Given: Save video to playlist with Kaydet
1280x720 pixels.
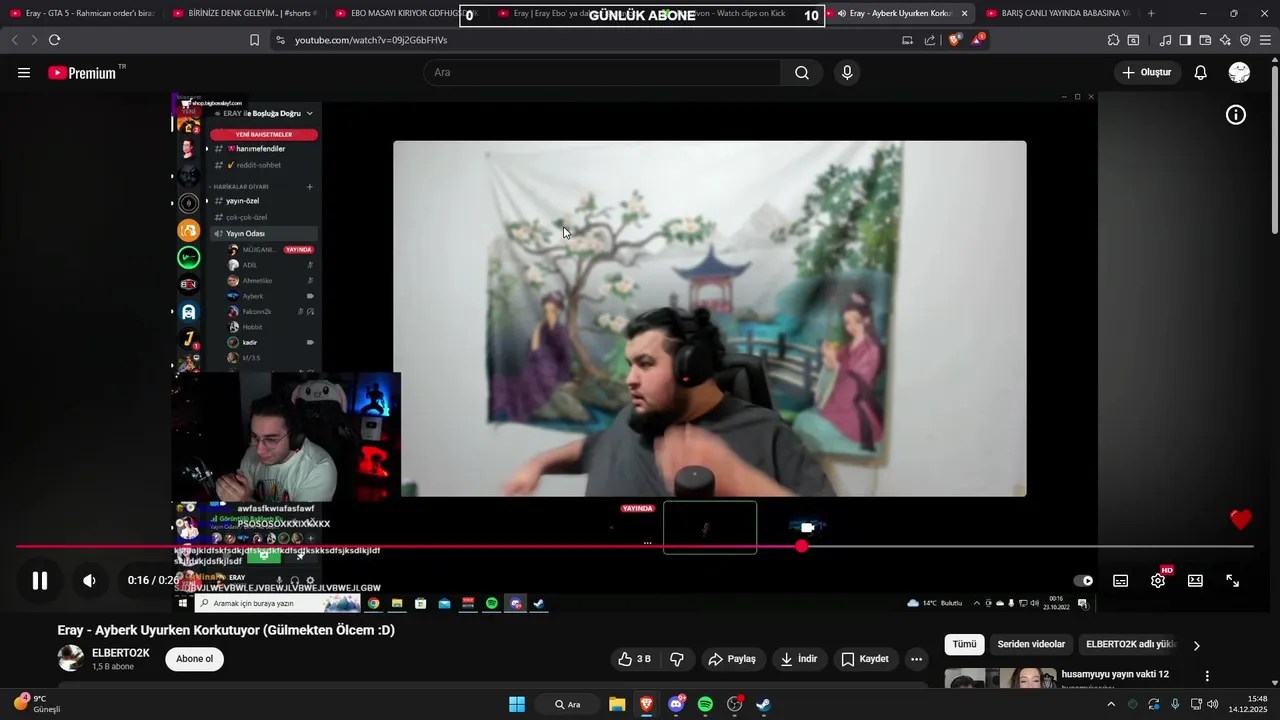Looking at the screenshot, I should [865, 659].
